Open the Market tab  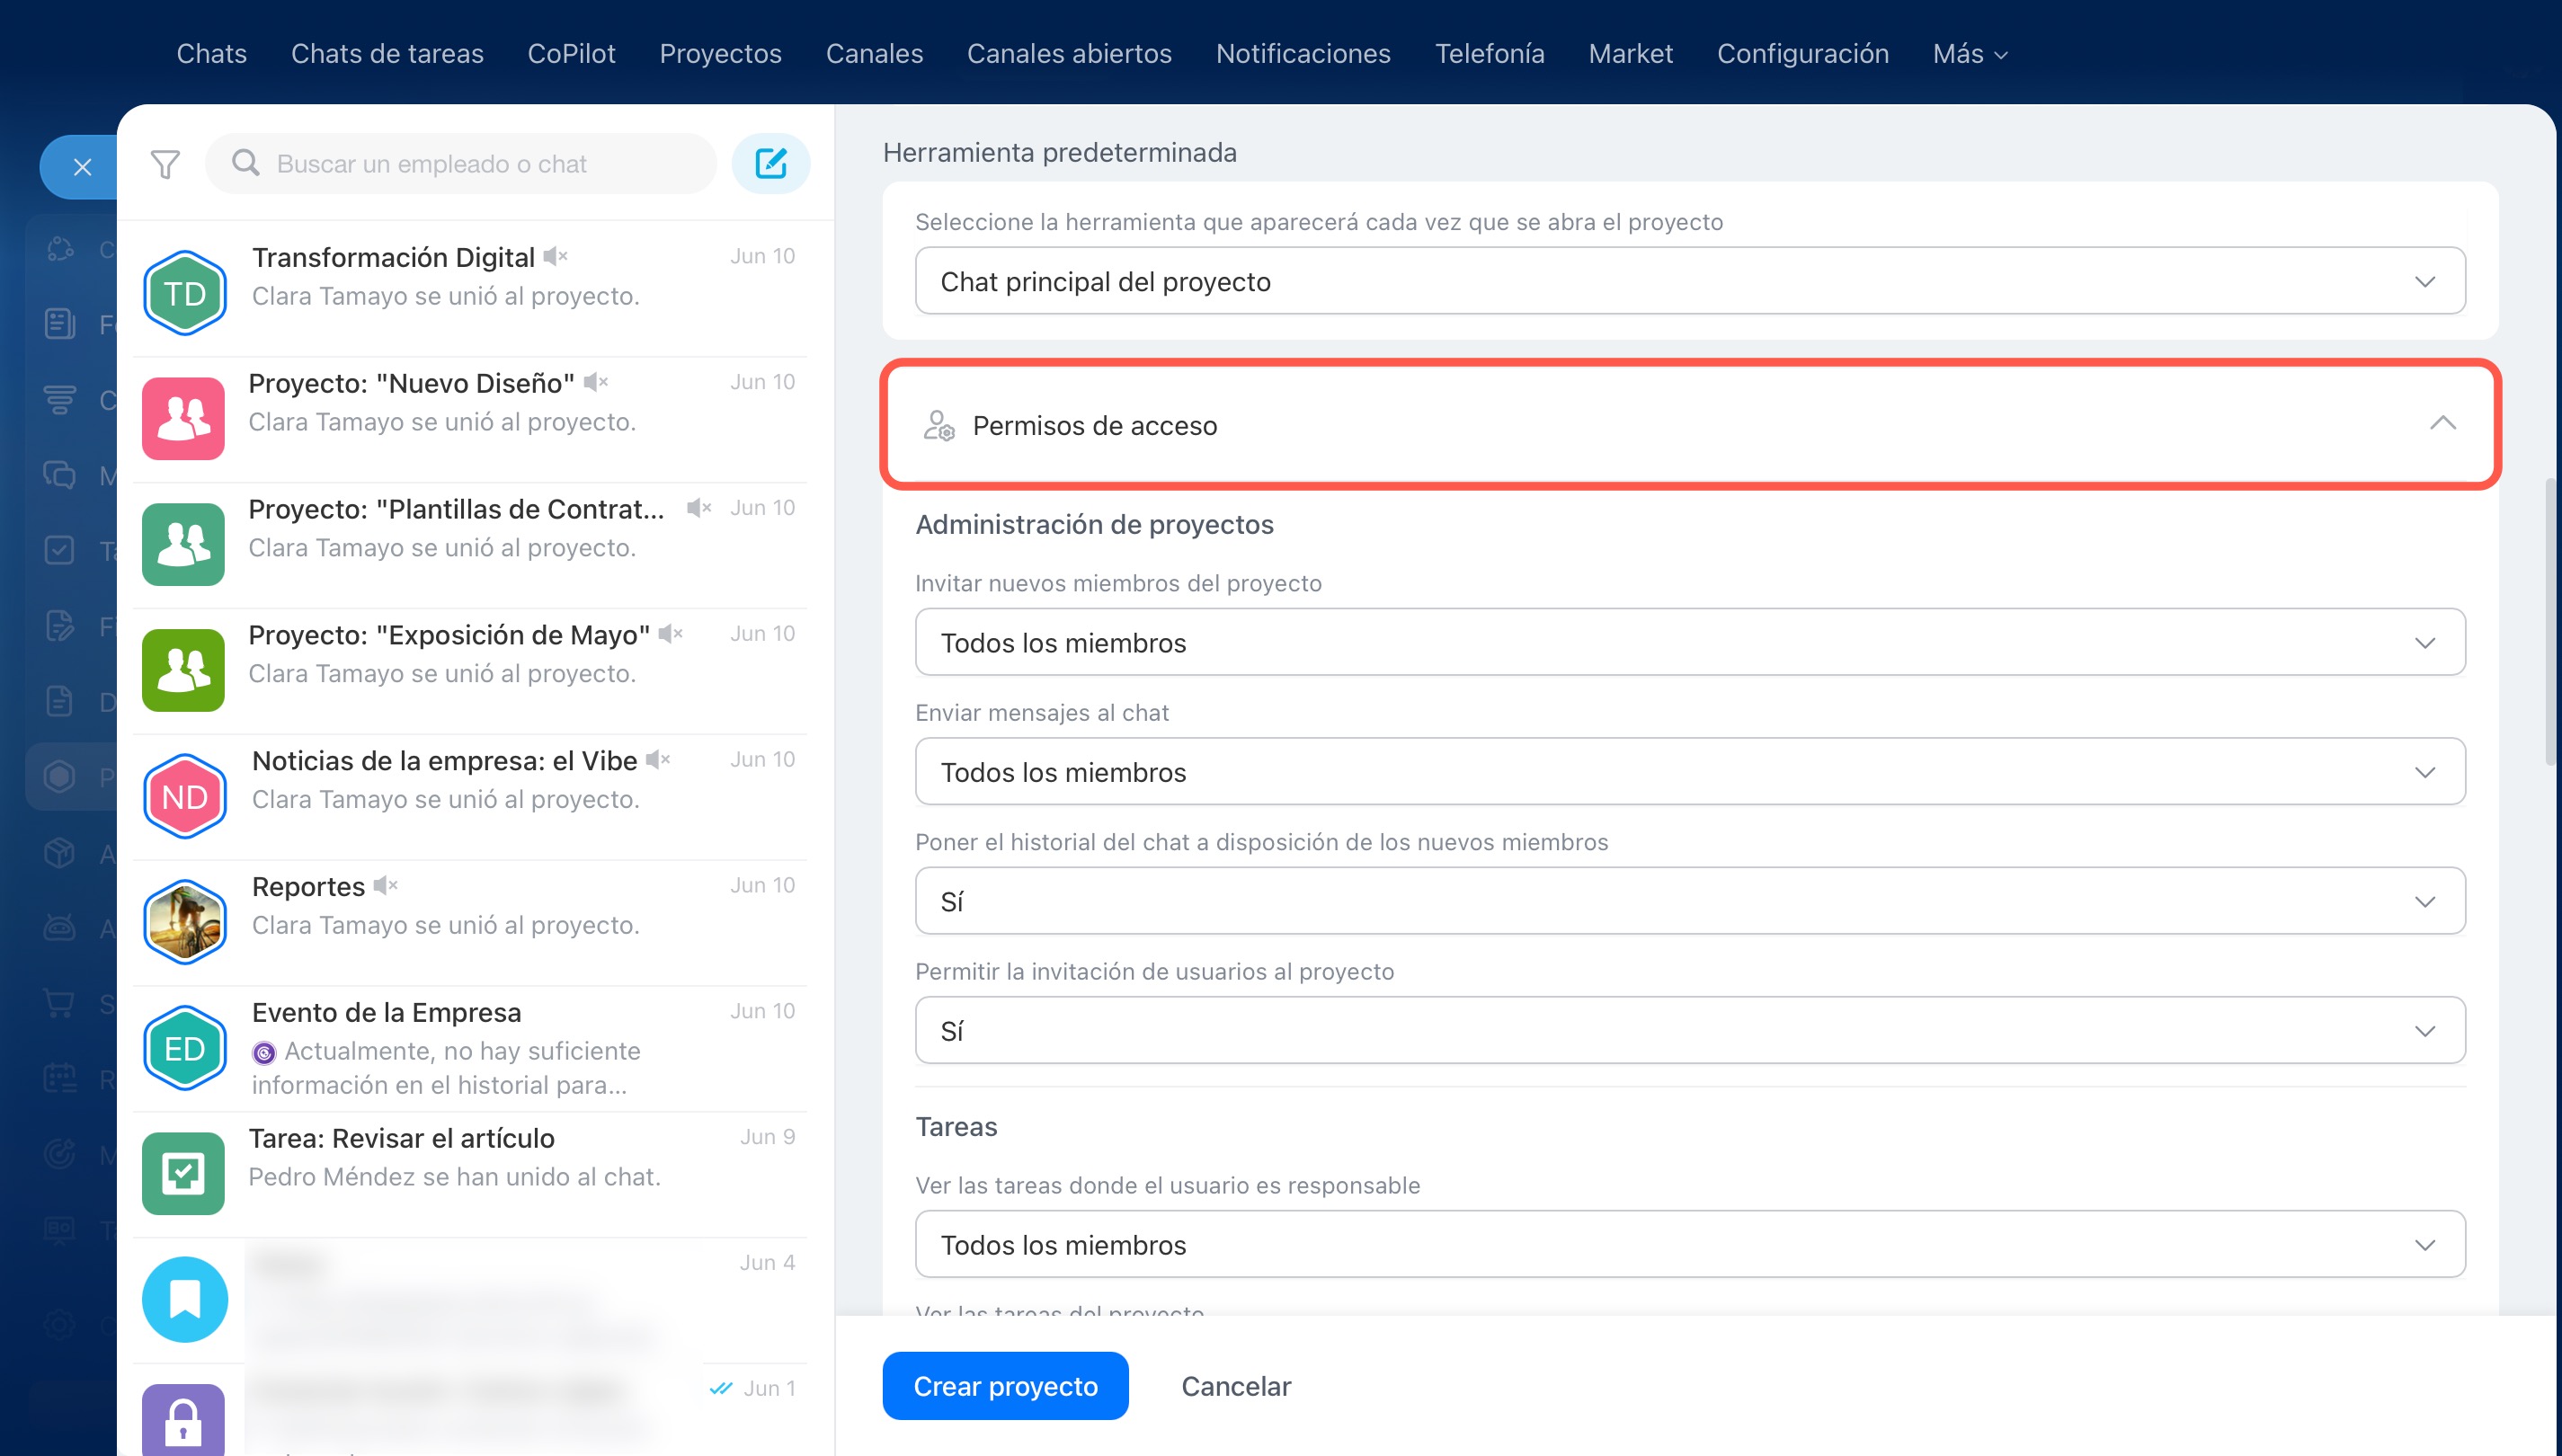click(1630, 54)
